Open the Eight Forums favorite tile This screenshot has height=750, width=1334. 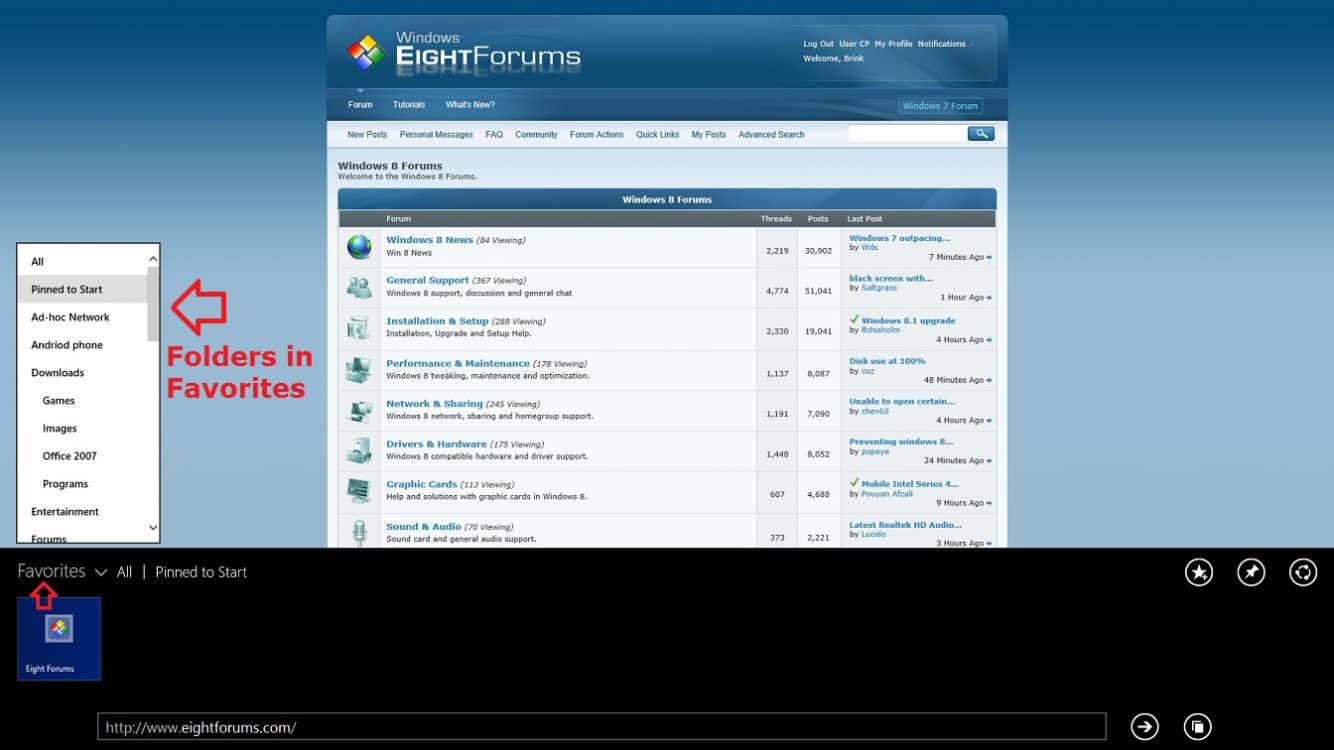[x=59, y=639]
